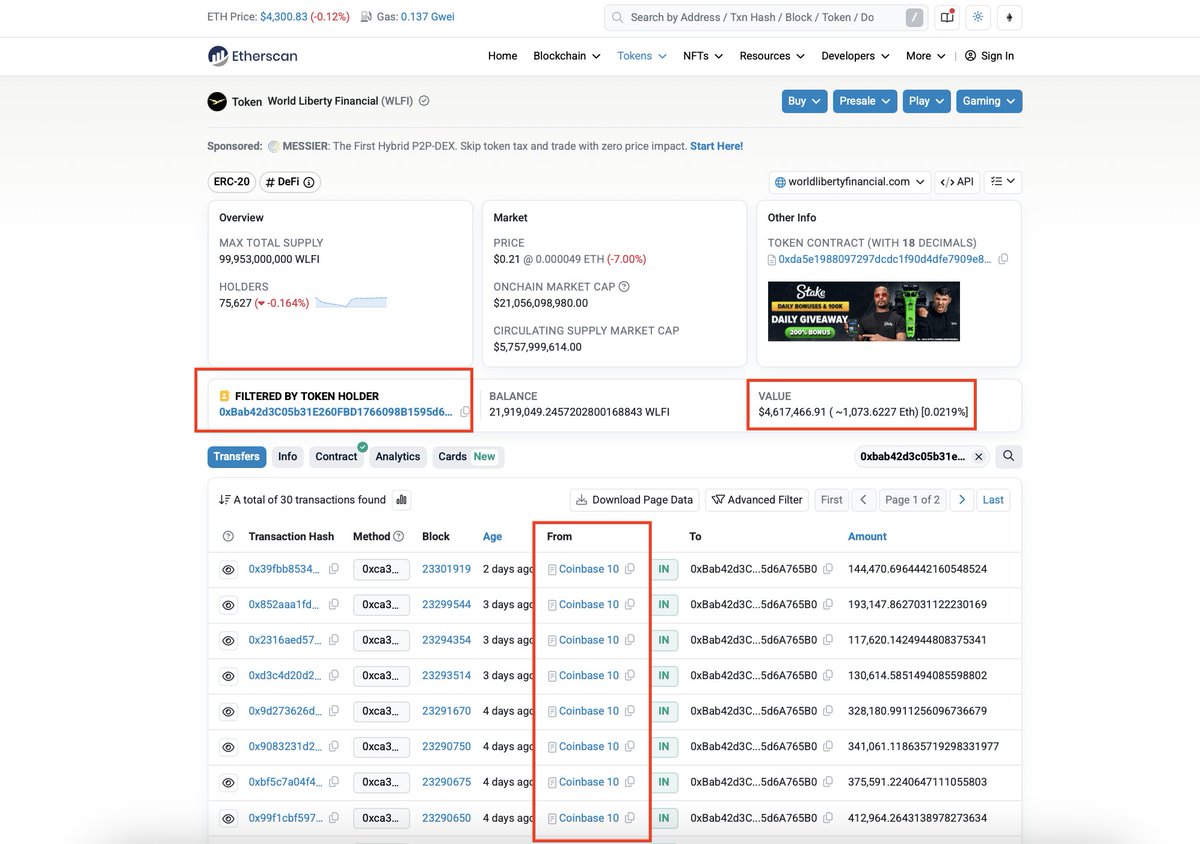Preview transaction 0x39fbb8534 via eye icon
Image resolution: width=1200 pixels, height=844 pixels.
(228, 568)
